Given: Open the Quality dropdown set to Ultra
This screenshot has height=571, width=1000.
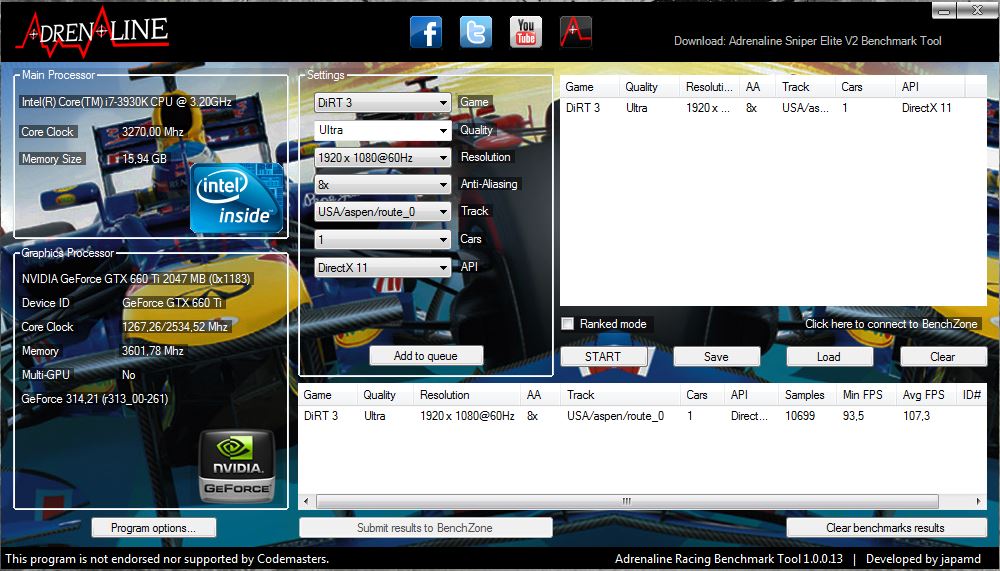Looking at the screenshot, I should point(383,130).
